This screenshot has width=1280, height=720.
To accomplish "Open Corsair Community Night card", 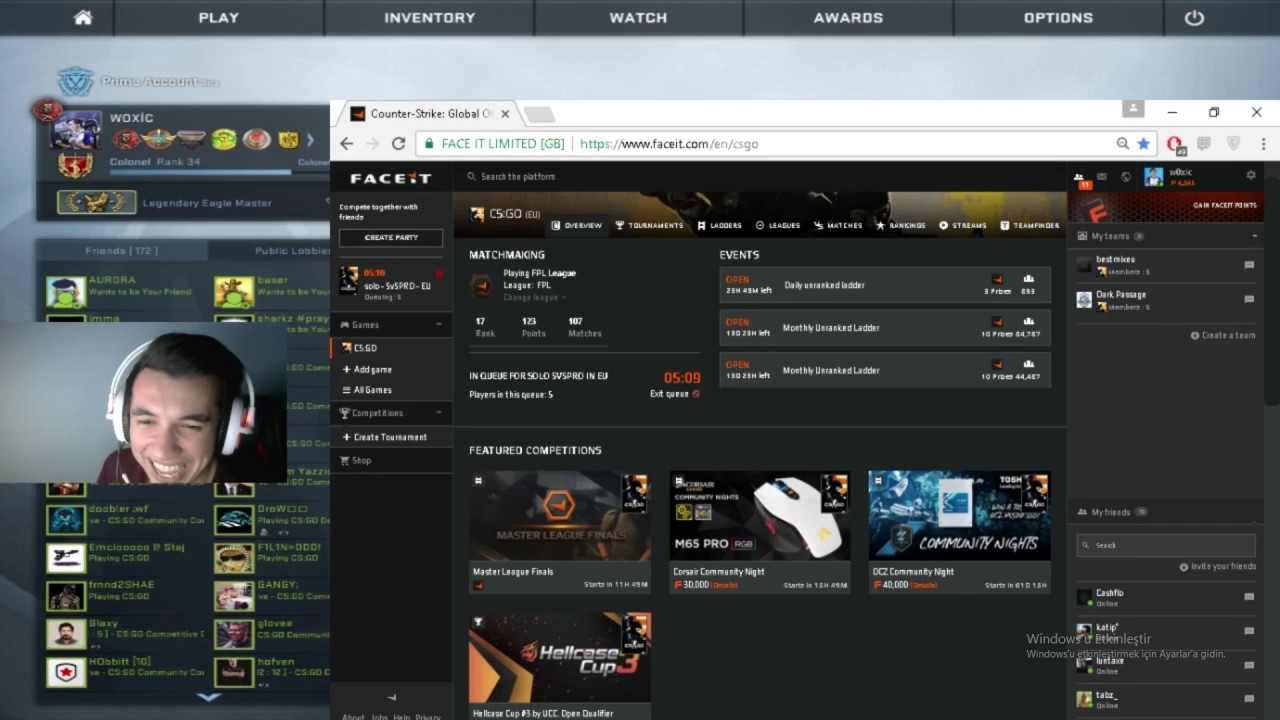I will click(759, 532).
